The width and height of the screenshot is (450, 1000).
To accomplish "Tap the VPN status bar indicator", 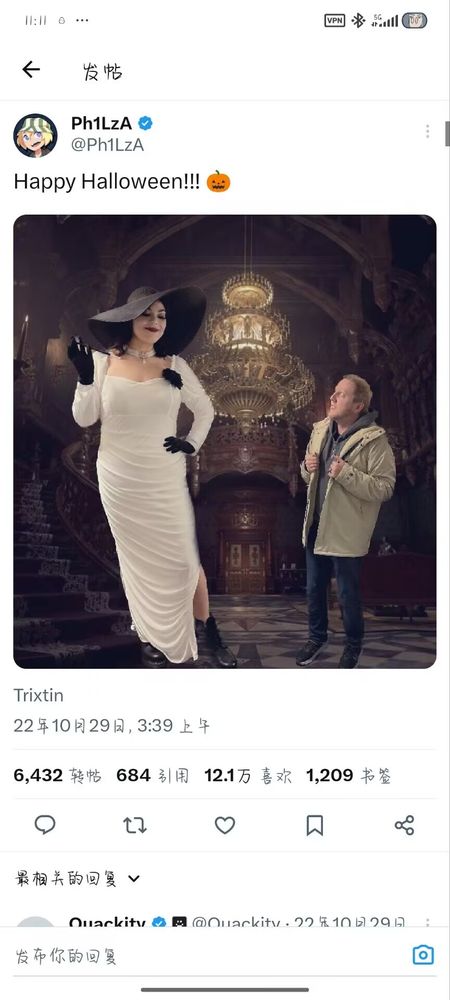I will point(335,20).
